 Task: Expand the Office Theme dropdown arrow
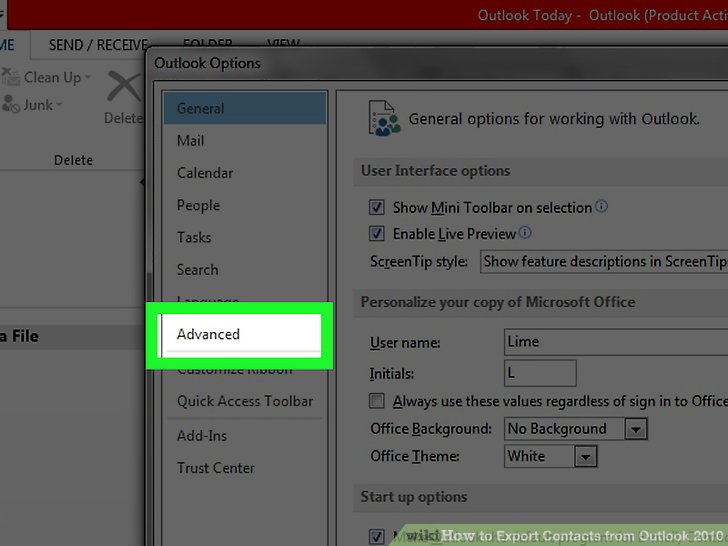[585, 456]
